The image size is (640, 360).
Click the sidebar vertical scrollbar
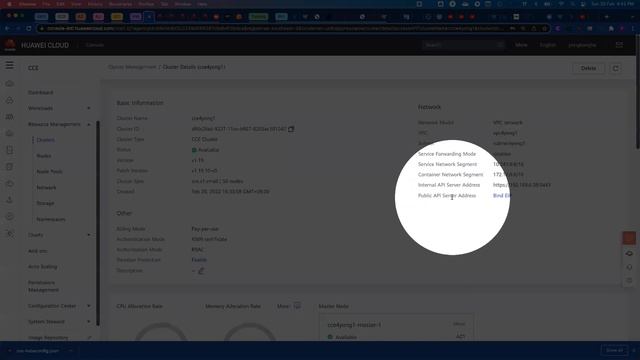[x=98, y=223]
